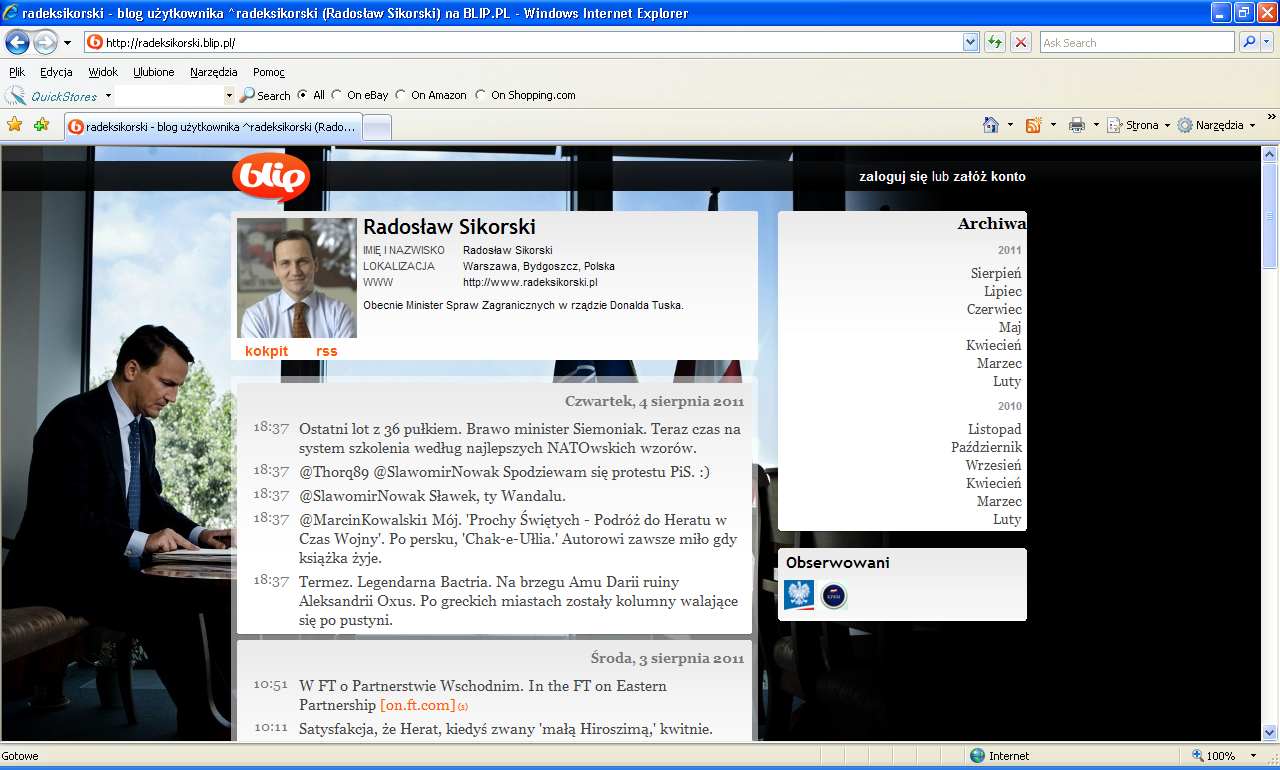Click the zaloguj się login link

[x=894, y=177]
